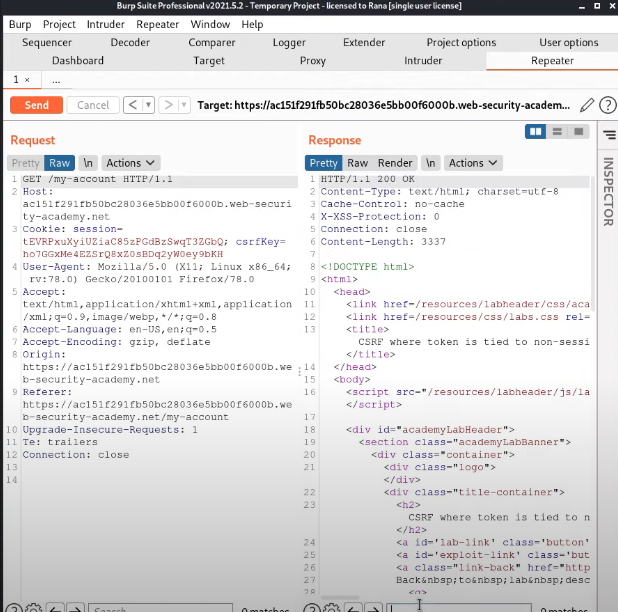Select Repeater tab 1
The height and width of the screenshot is (612, 618).
(16, 80)
